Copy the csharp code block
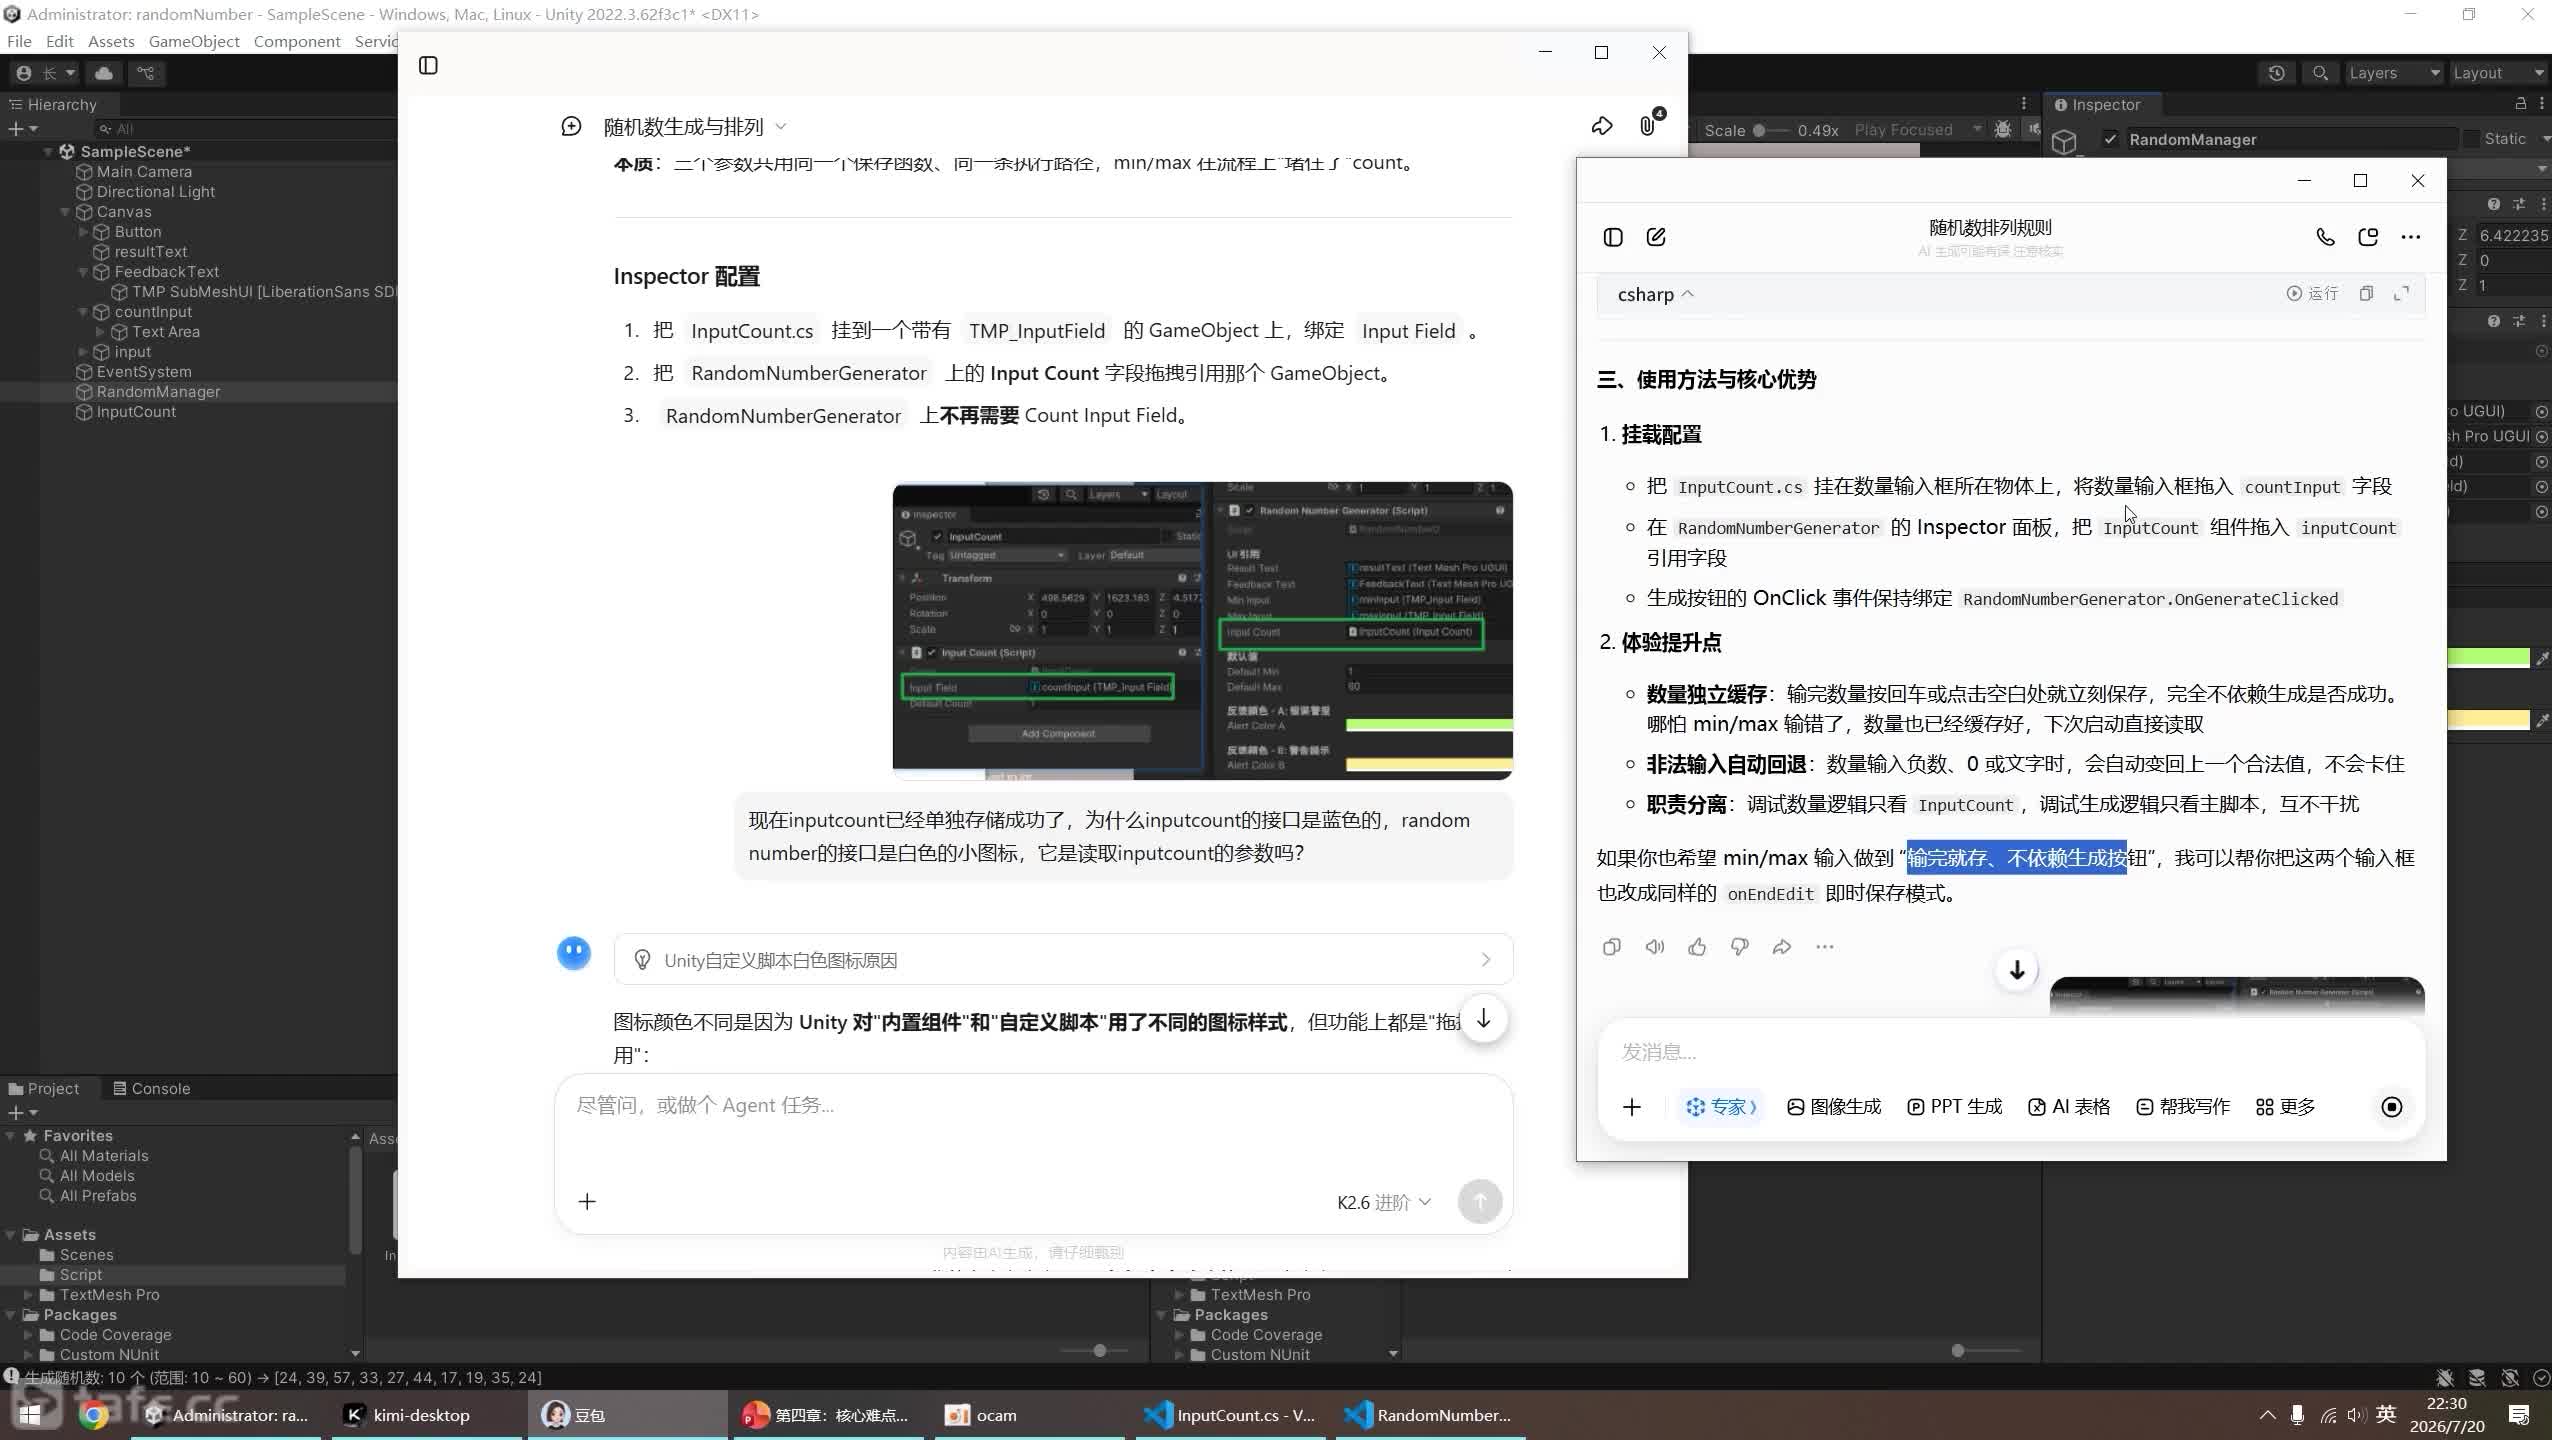The width and height of the screenshot is (2552, 1440). point(2366,293)
